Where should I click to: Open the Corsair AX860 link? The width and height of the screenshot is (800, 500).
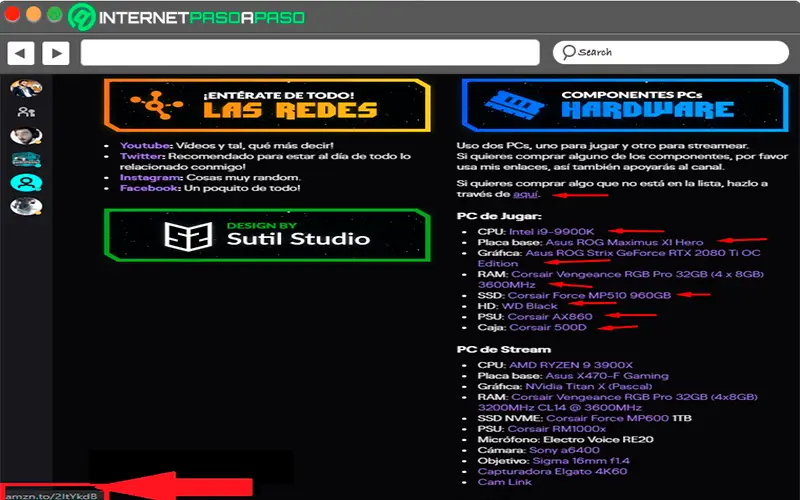coord(550,317)
